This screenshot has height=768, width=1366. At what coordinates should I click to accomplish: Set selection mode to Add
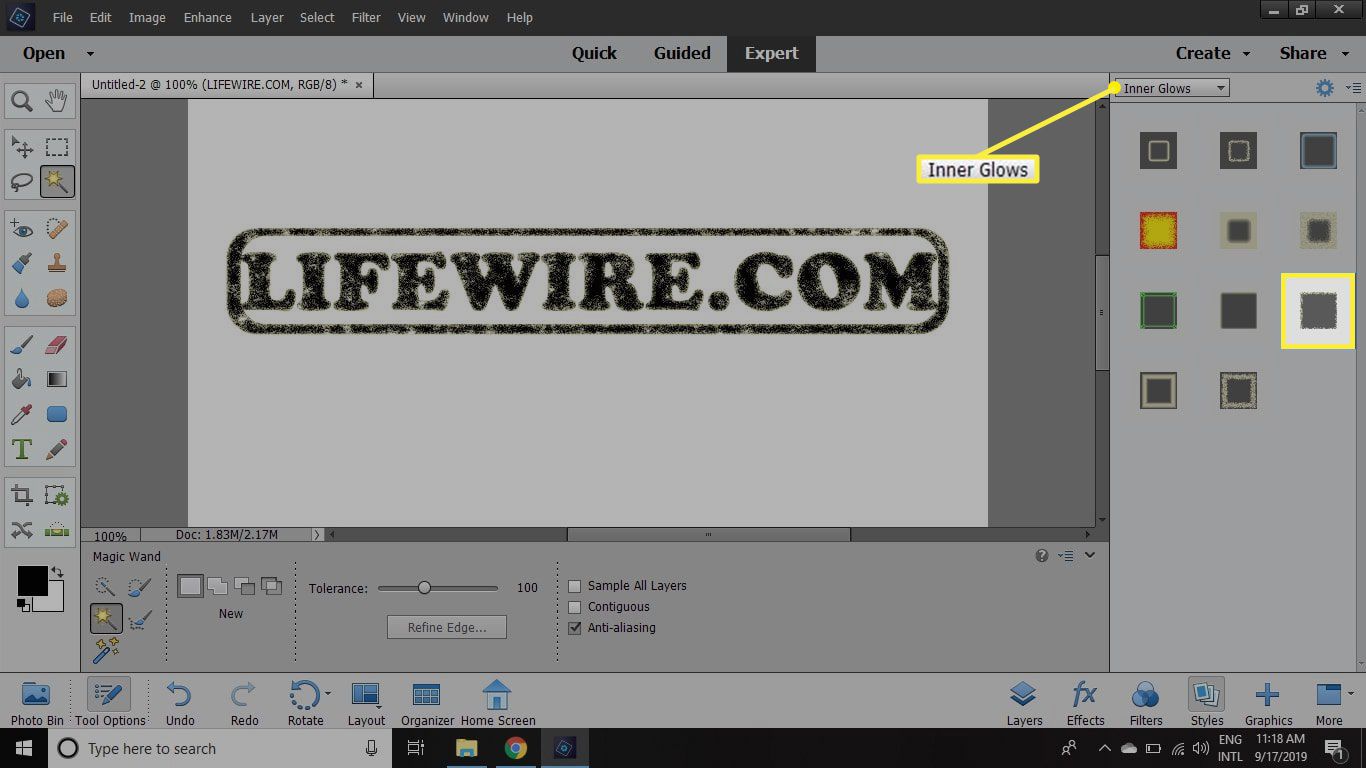pos(217,586)
